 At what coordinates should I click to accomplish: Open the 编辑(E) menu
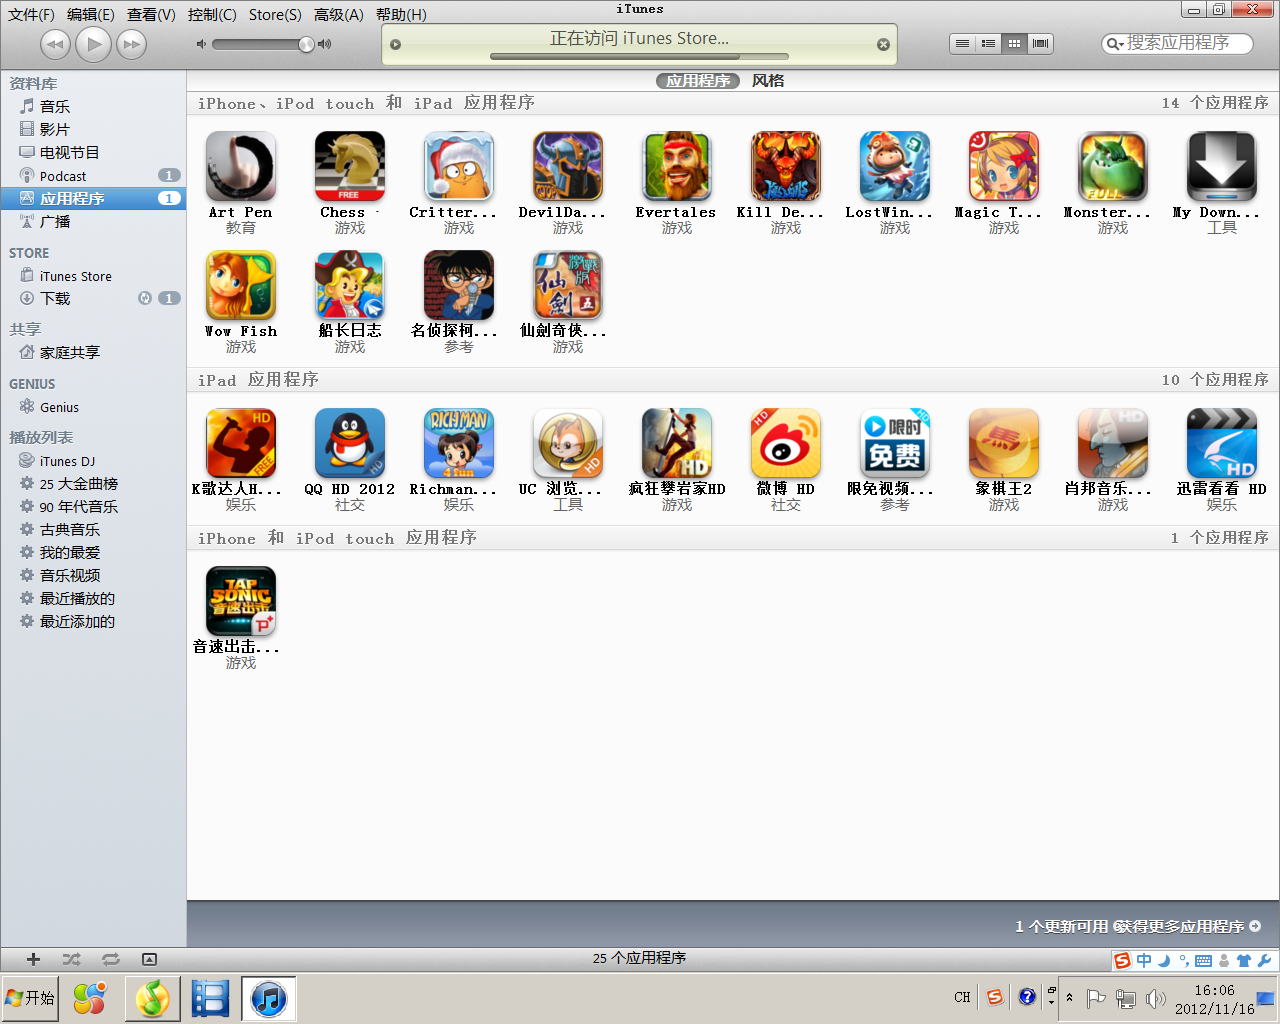pyautogui.click(x=91, y=14)
